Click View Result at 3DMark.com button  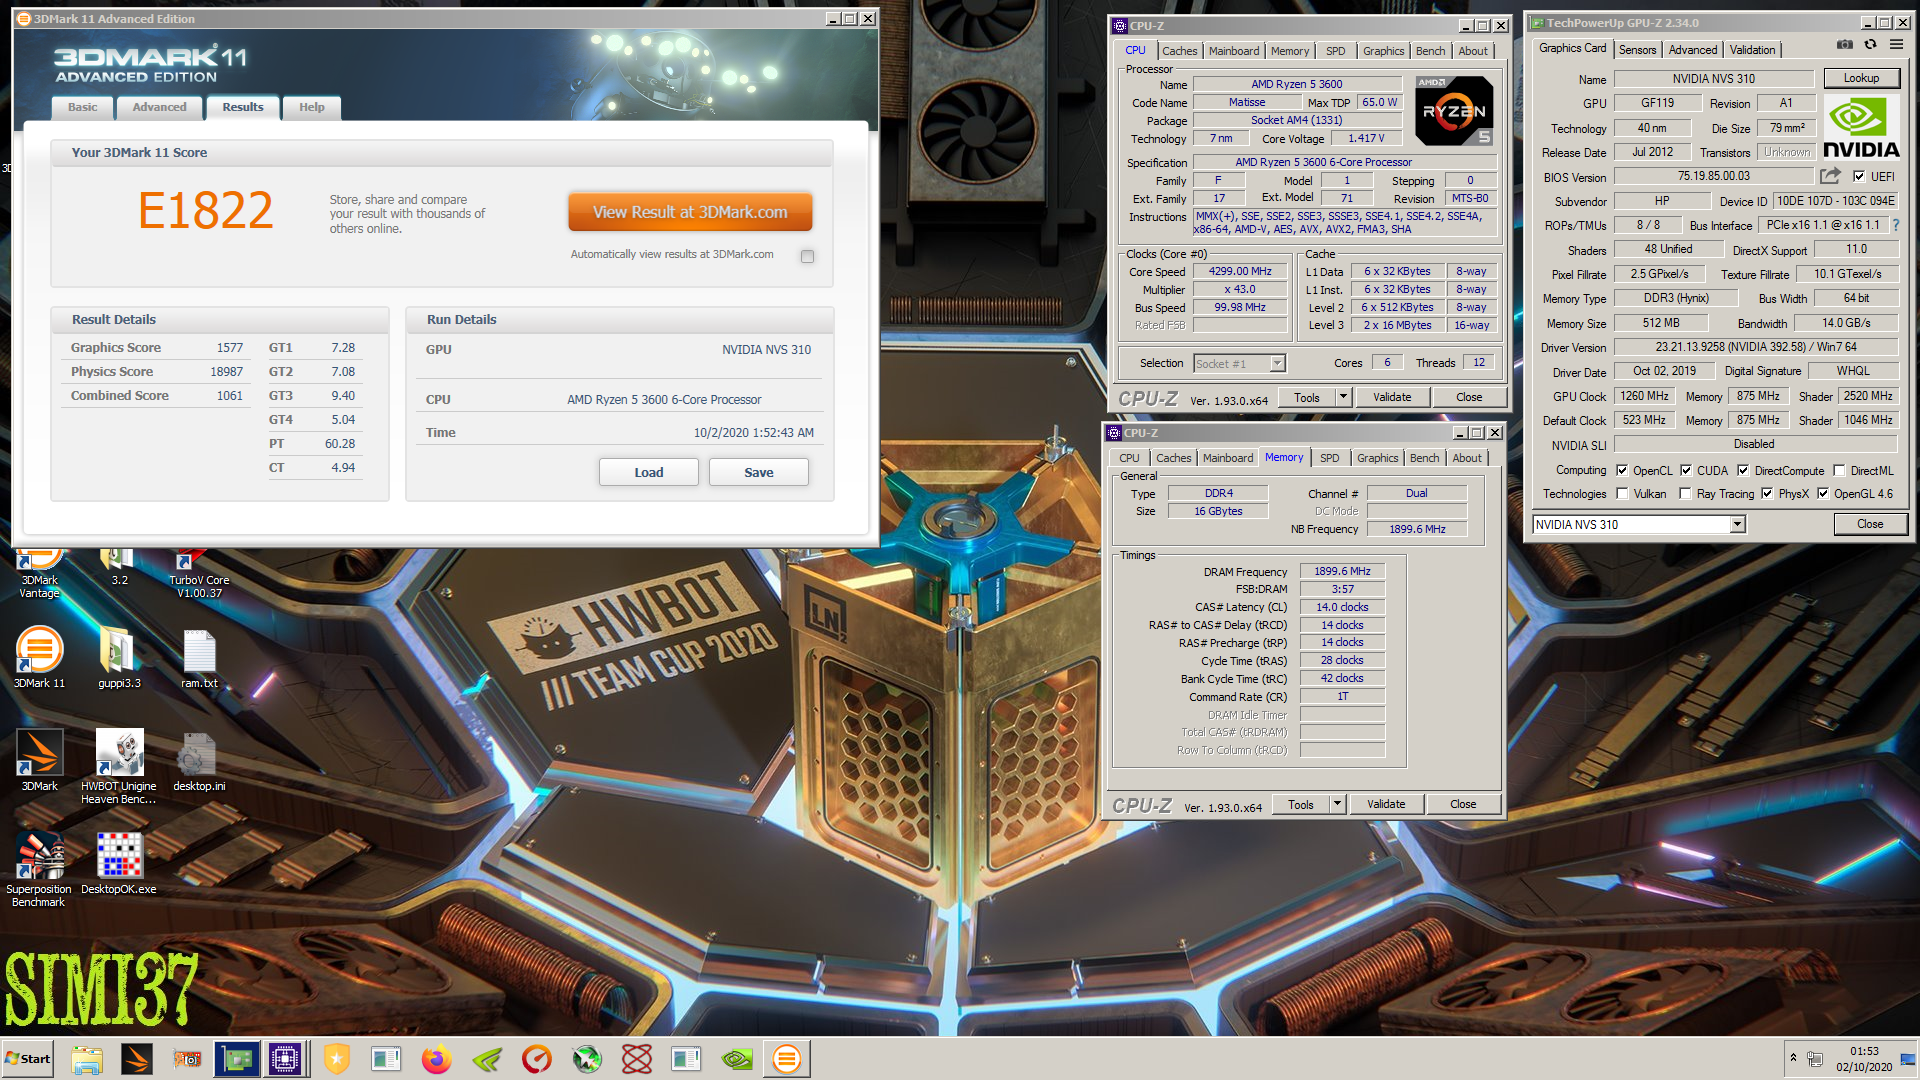[x=690, y=212]
